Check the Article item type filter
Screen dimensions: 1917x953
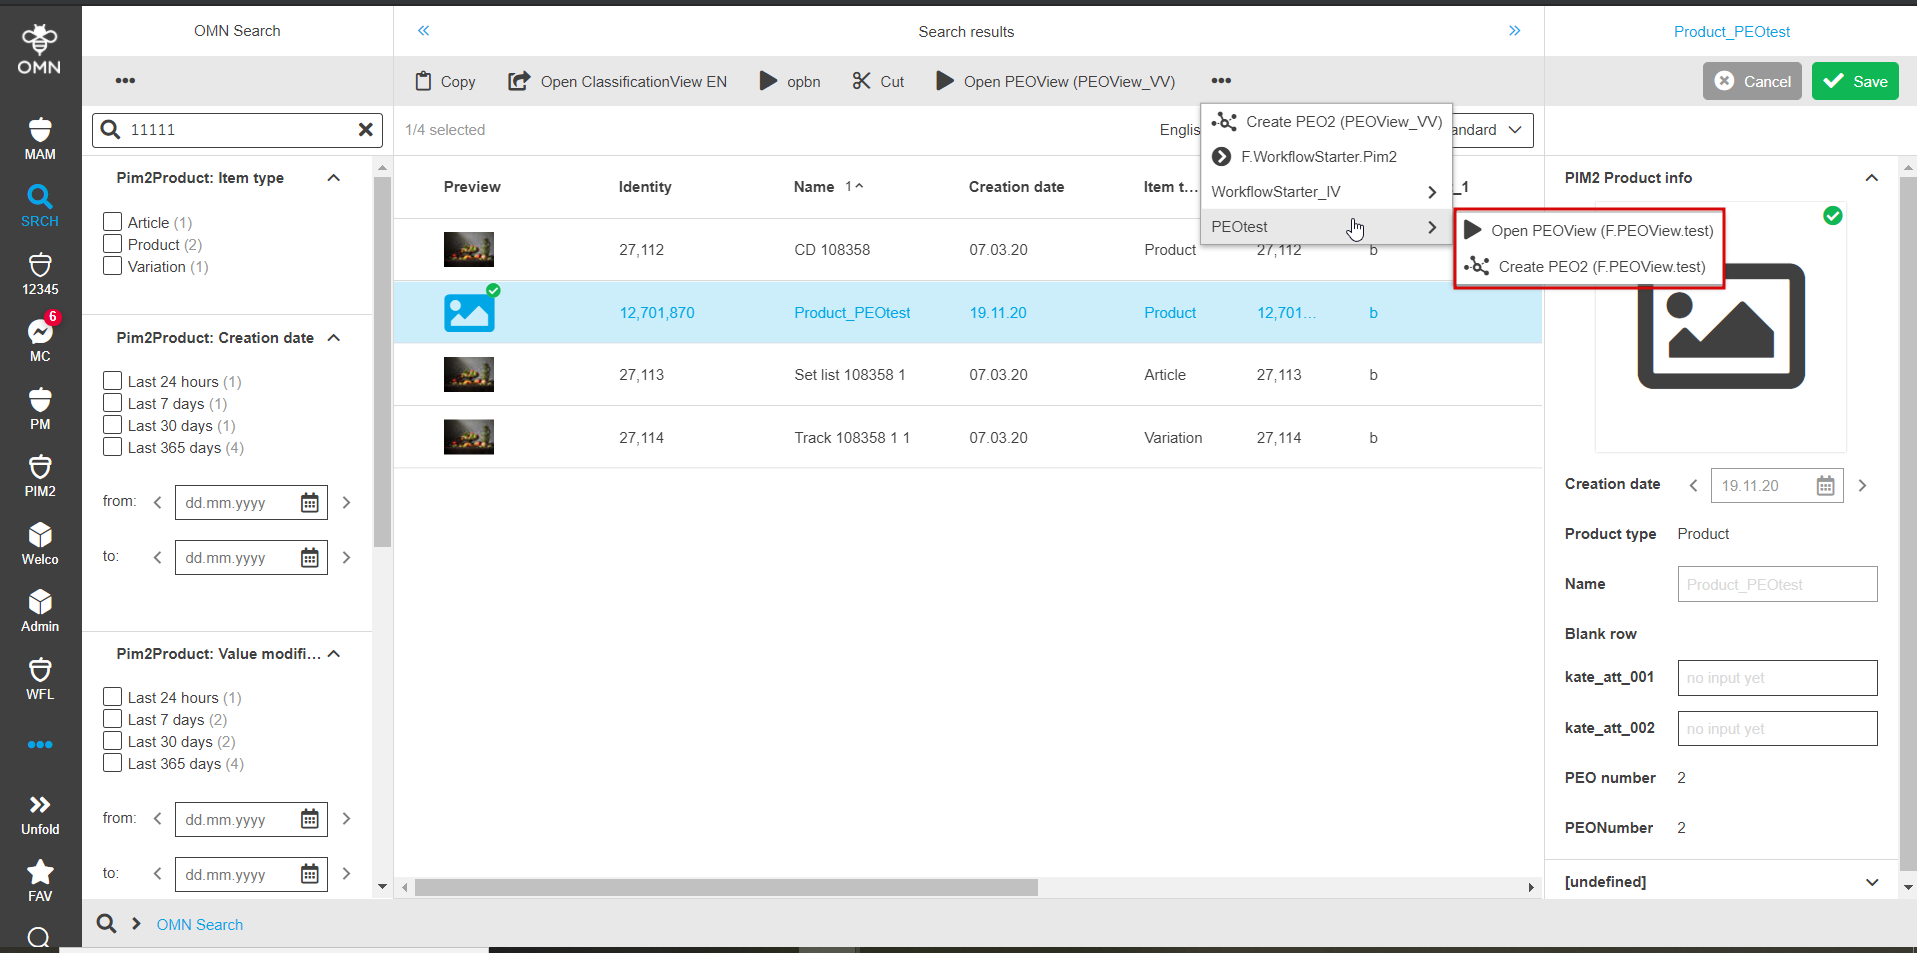113,222
